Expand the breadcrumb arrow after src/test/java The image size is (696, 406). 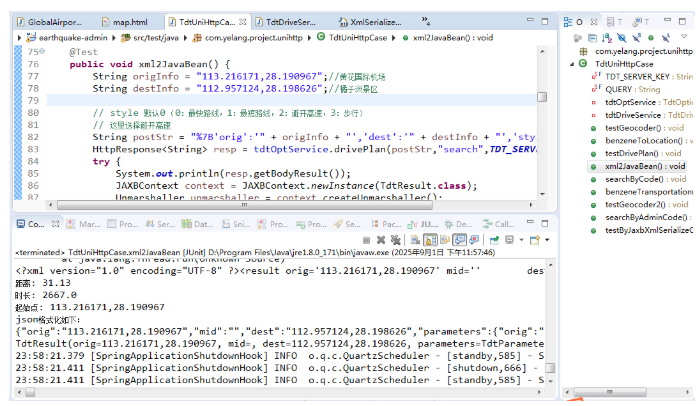pyautogui.click(x=185, y=38)
